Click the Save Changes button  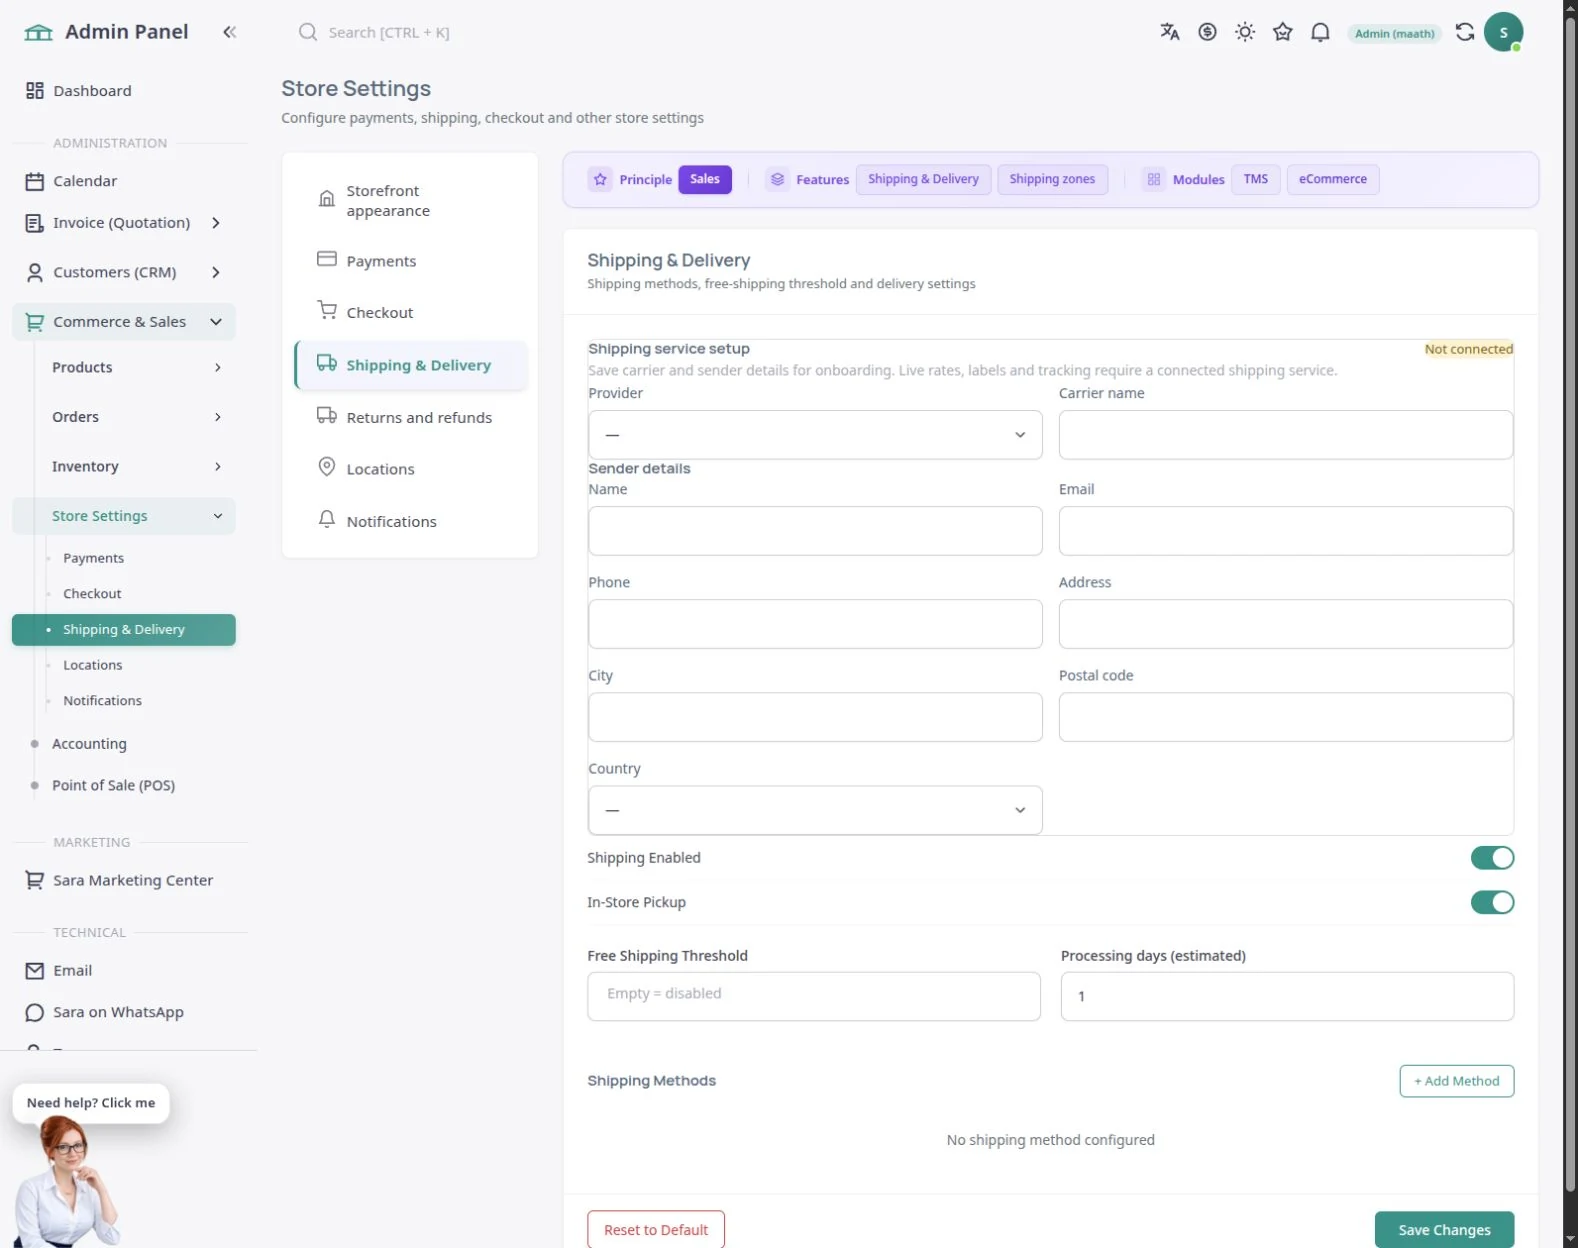[x=1444, y=1230]
